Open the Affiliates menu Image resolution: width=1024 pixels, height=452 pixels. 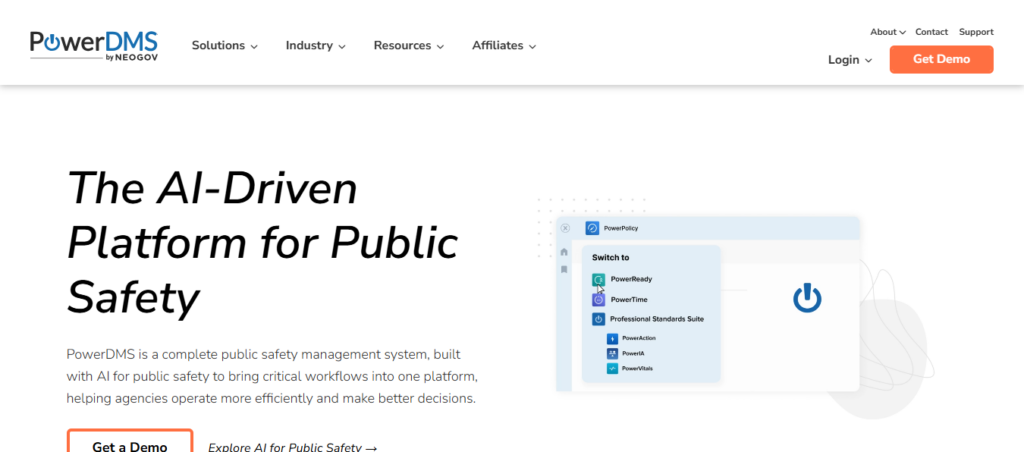(x=504, y=45)
